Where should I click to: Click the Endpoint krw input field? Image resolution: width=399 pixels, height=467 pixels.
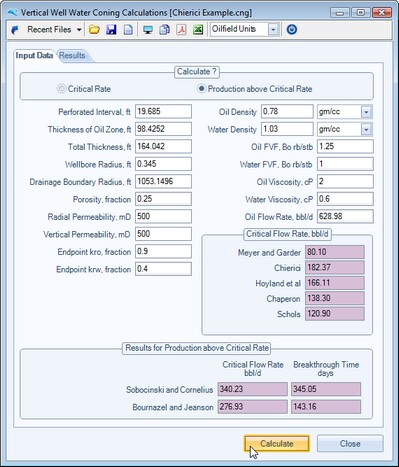tap(163, 269)
